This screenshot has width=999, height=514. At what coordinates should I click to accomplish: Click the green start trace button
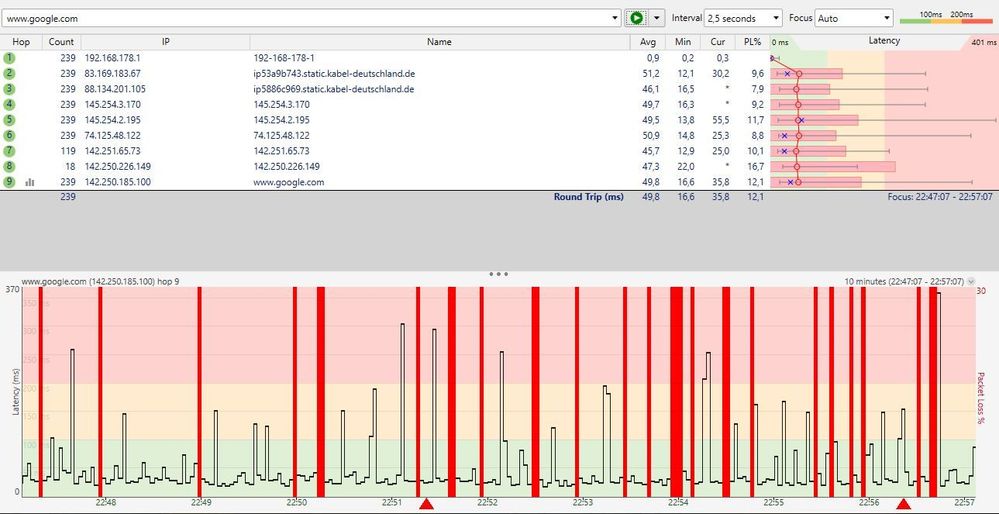(x=636, y=18)
